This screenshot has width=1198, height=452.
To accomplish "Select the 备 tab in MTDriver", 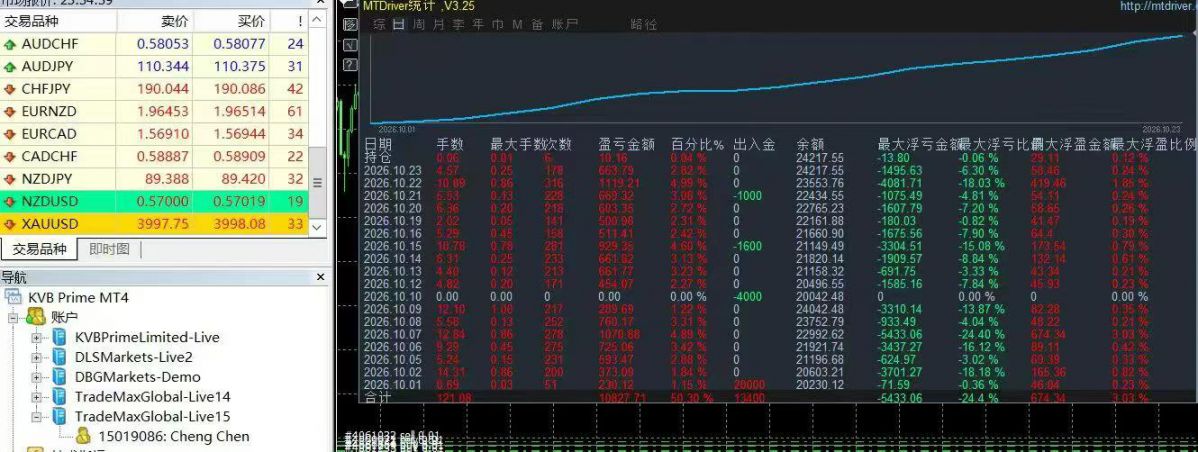I will coord(537,24).
